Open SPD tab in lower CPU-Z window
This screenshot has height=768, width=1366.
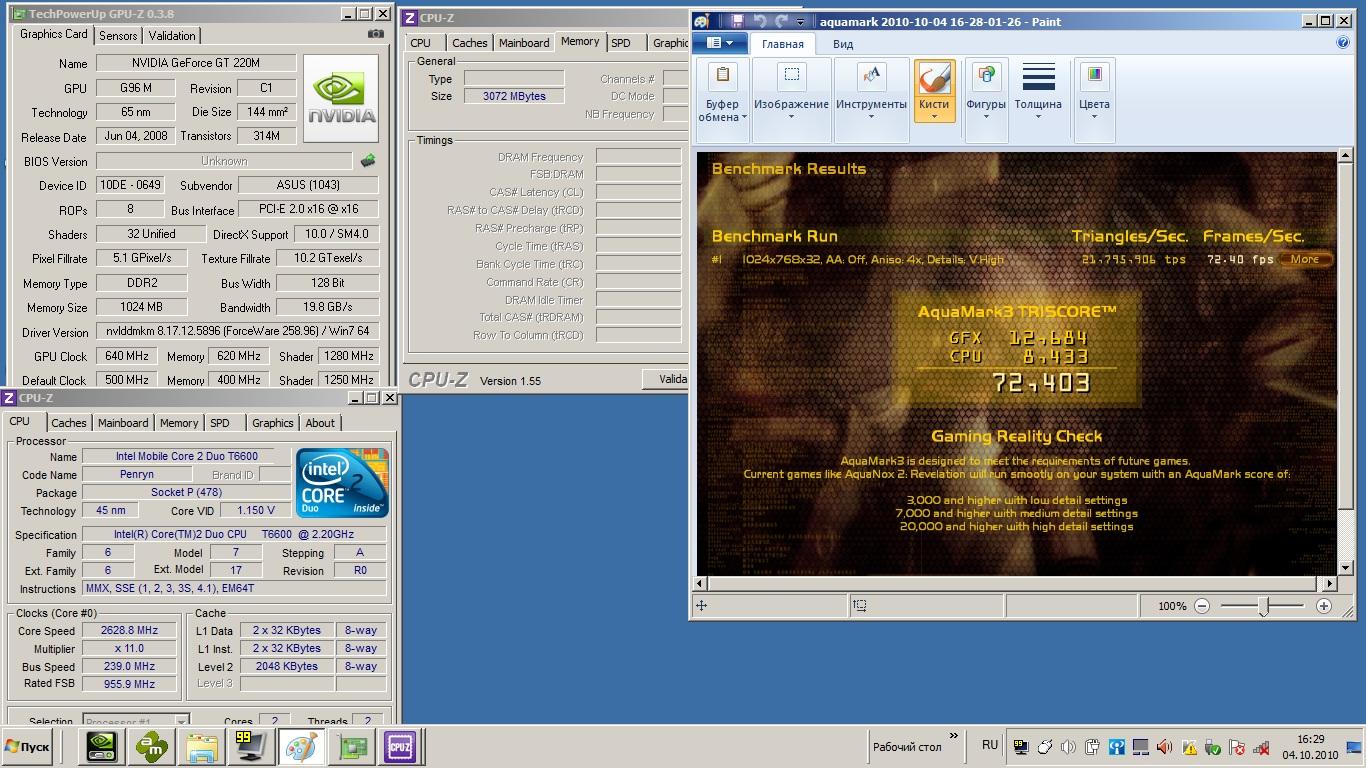click(220, 423)
